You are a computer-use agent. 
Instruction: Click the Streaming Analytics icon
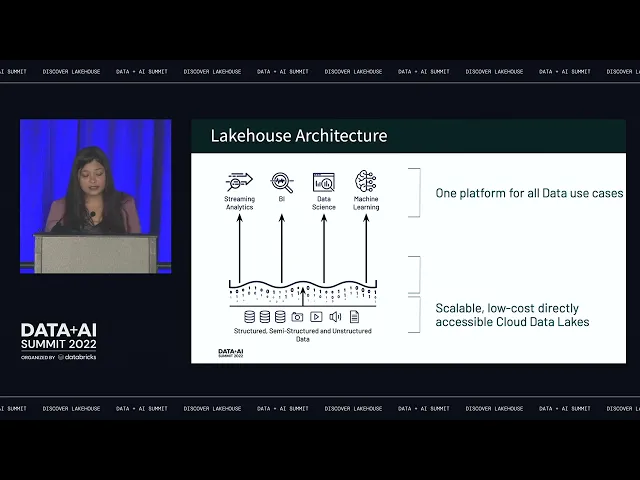239,182
